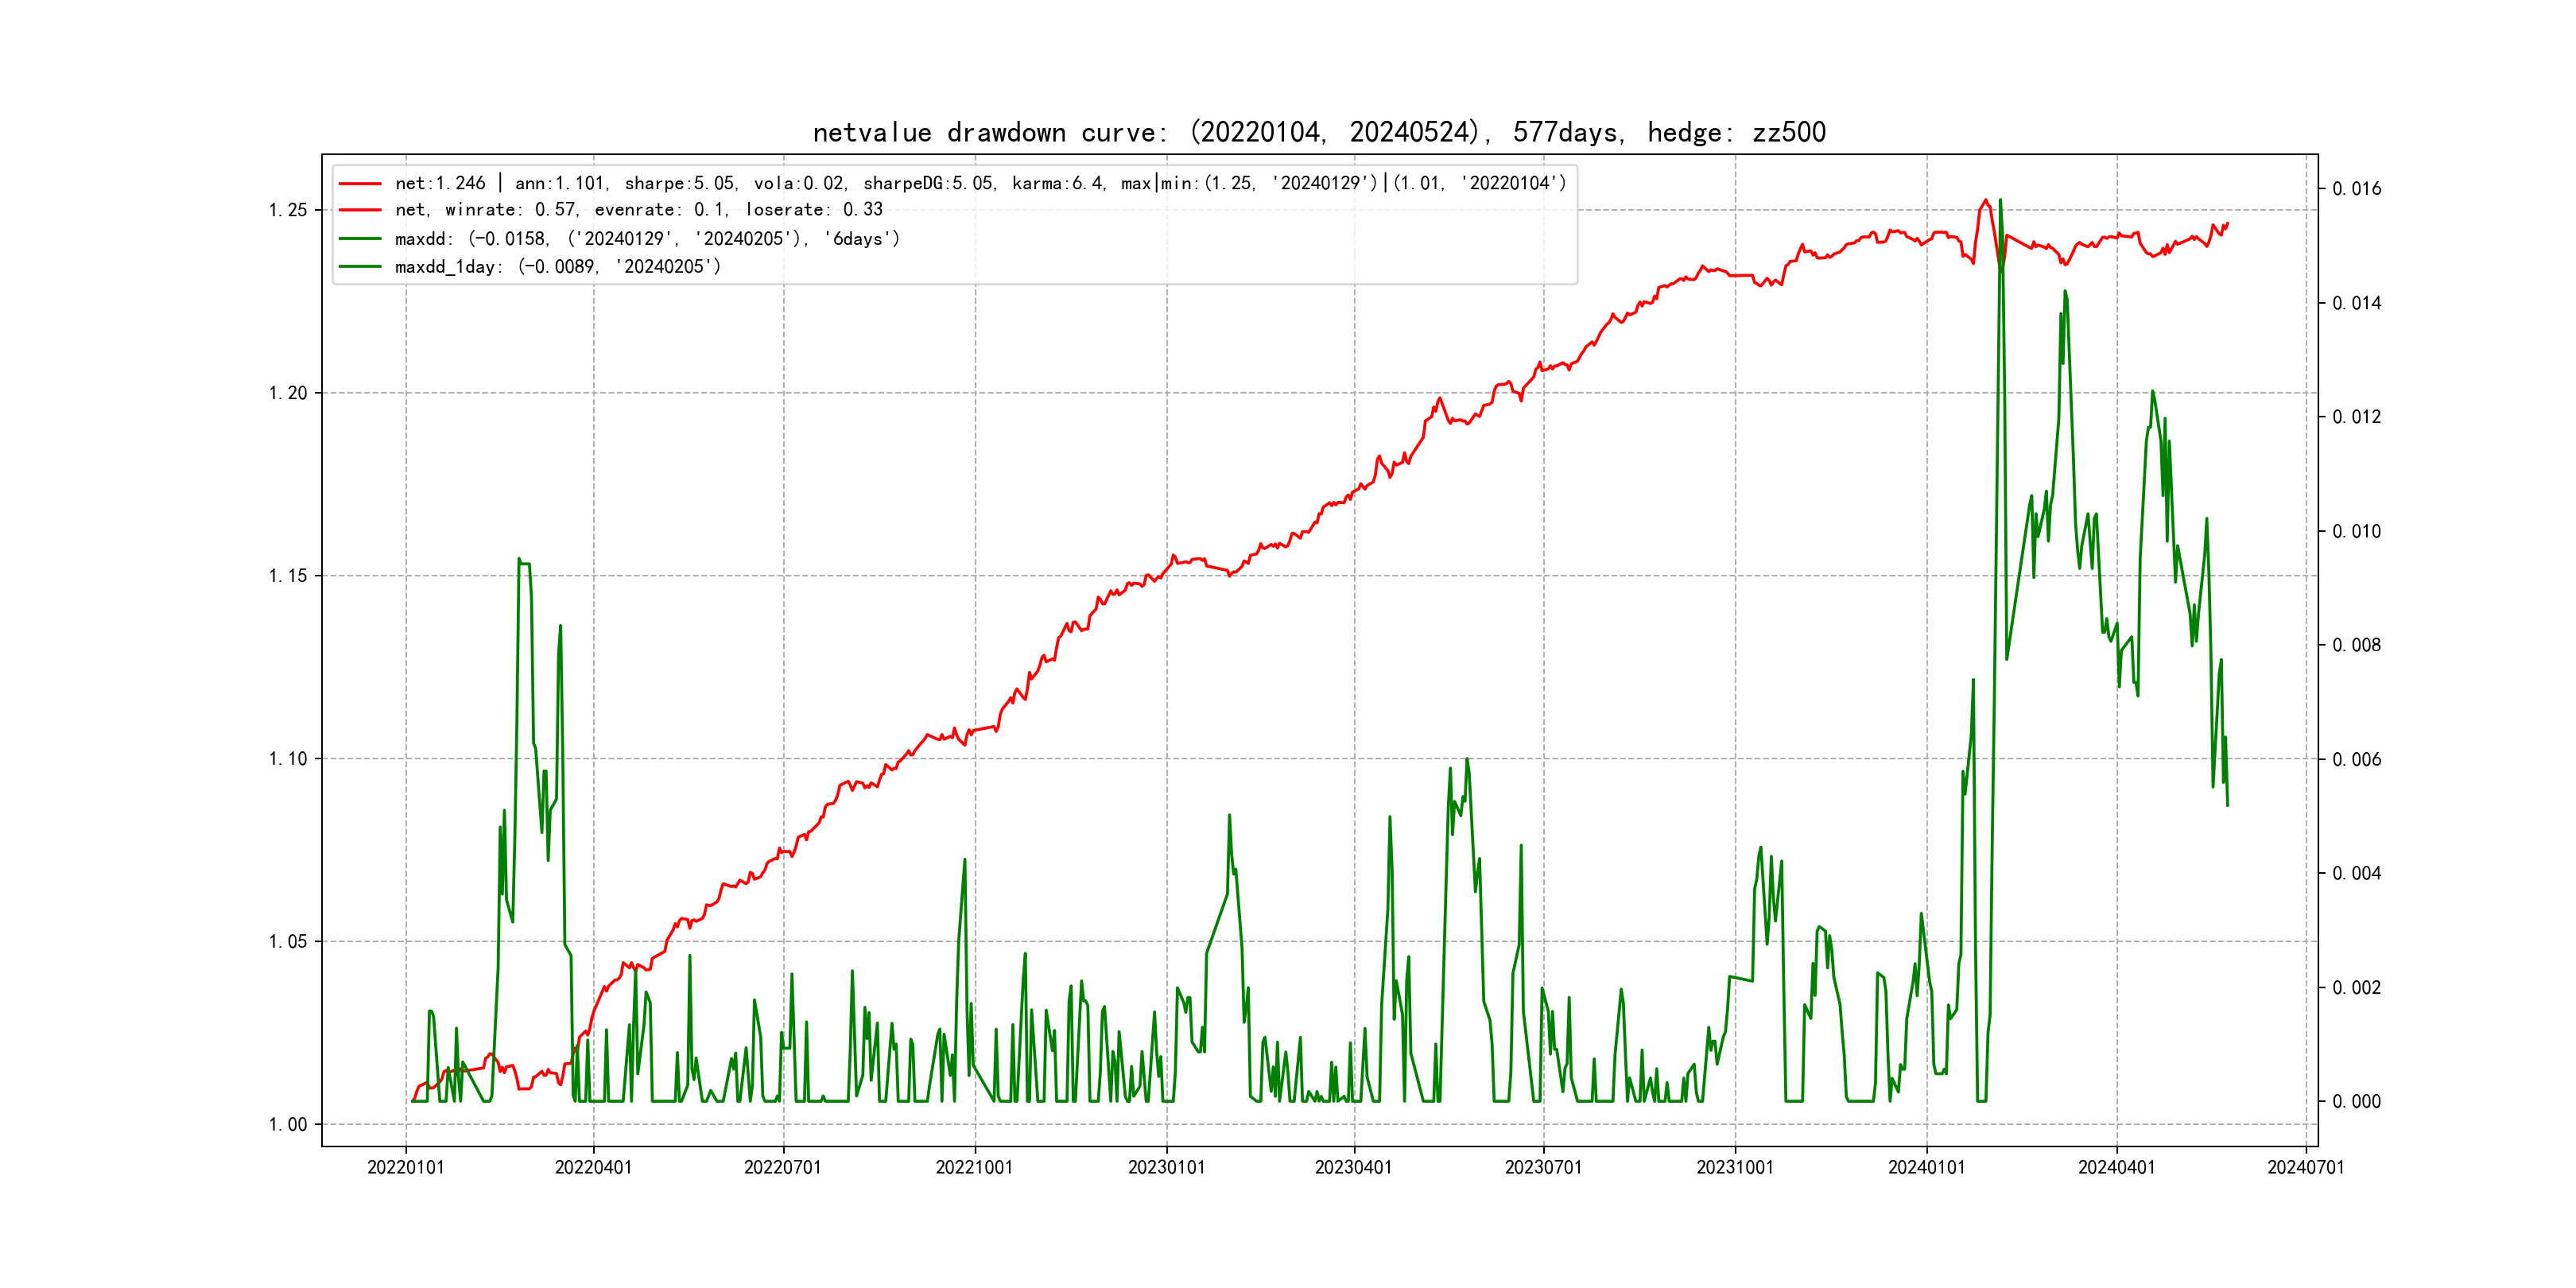Image resolution: width=2576 pixels, height=1288 pixels.
Task: Click the red winrate legend line swatch
Action: (360, 210)
